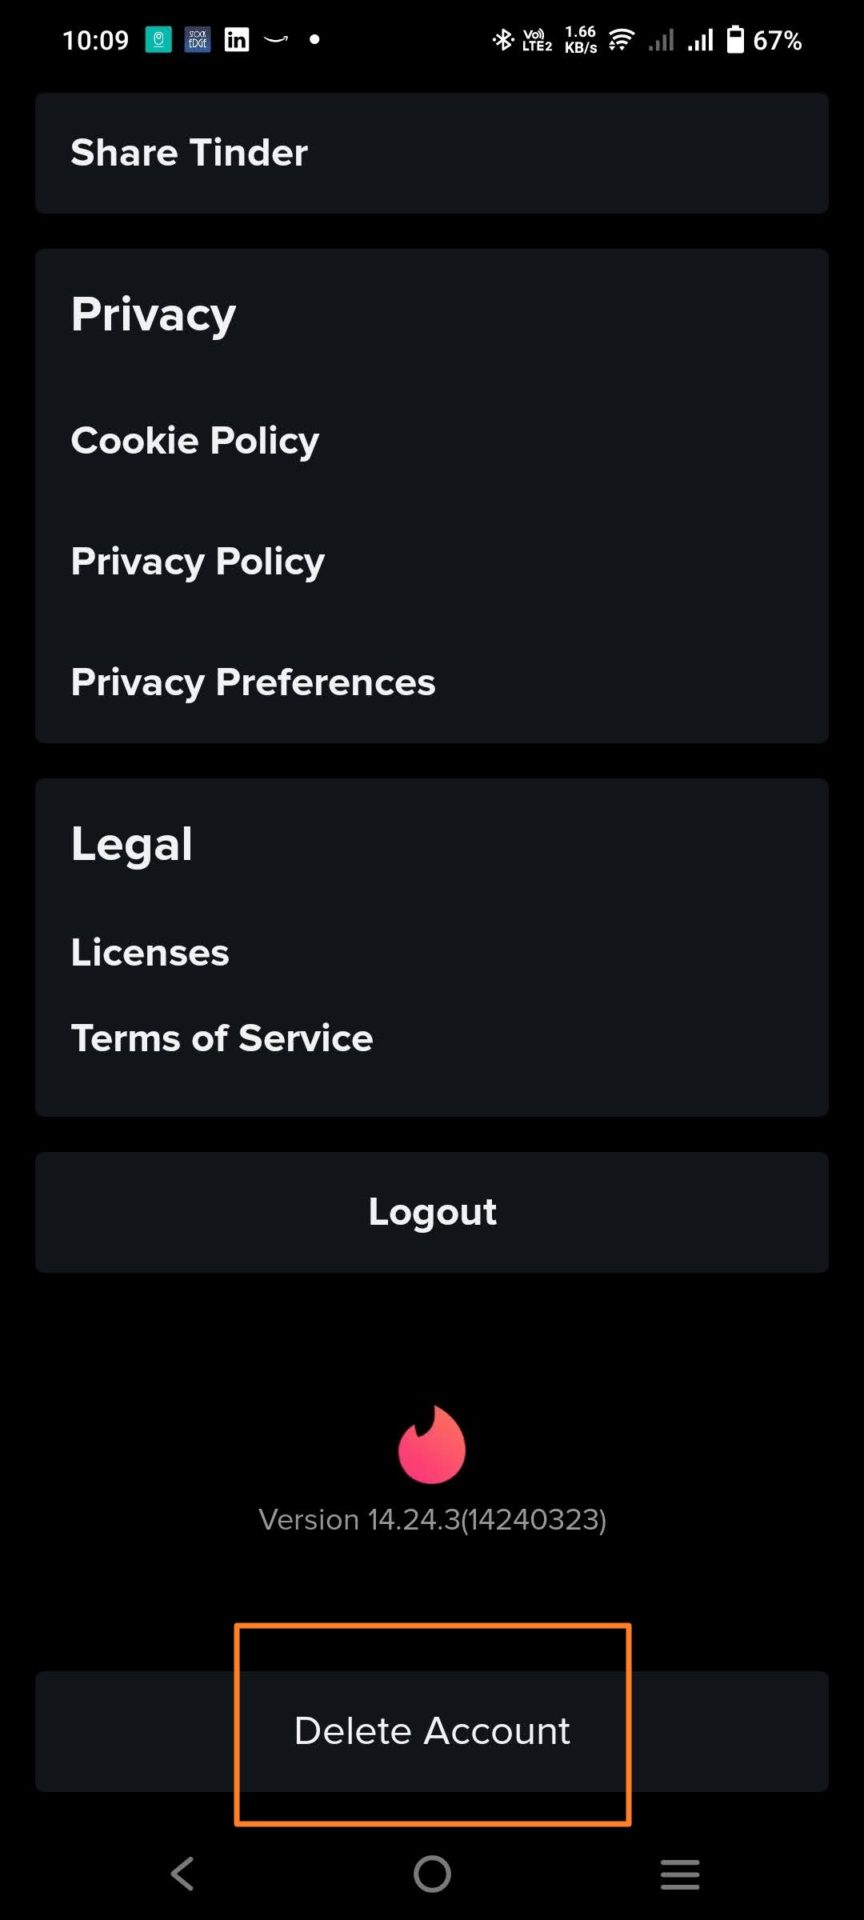Tap the Bluetooth status icon
Image resolution: width=864 pixels, height=1920 pixels.
pos(502,40)
